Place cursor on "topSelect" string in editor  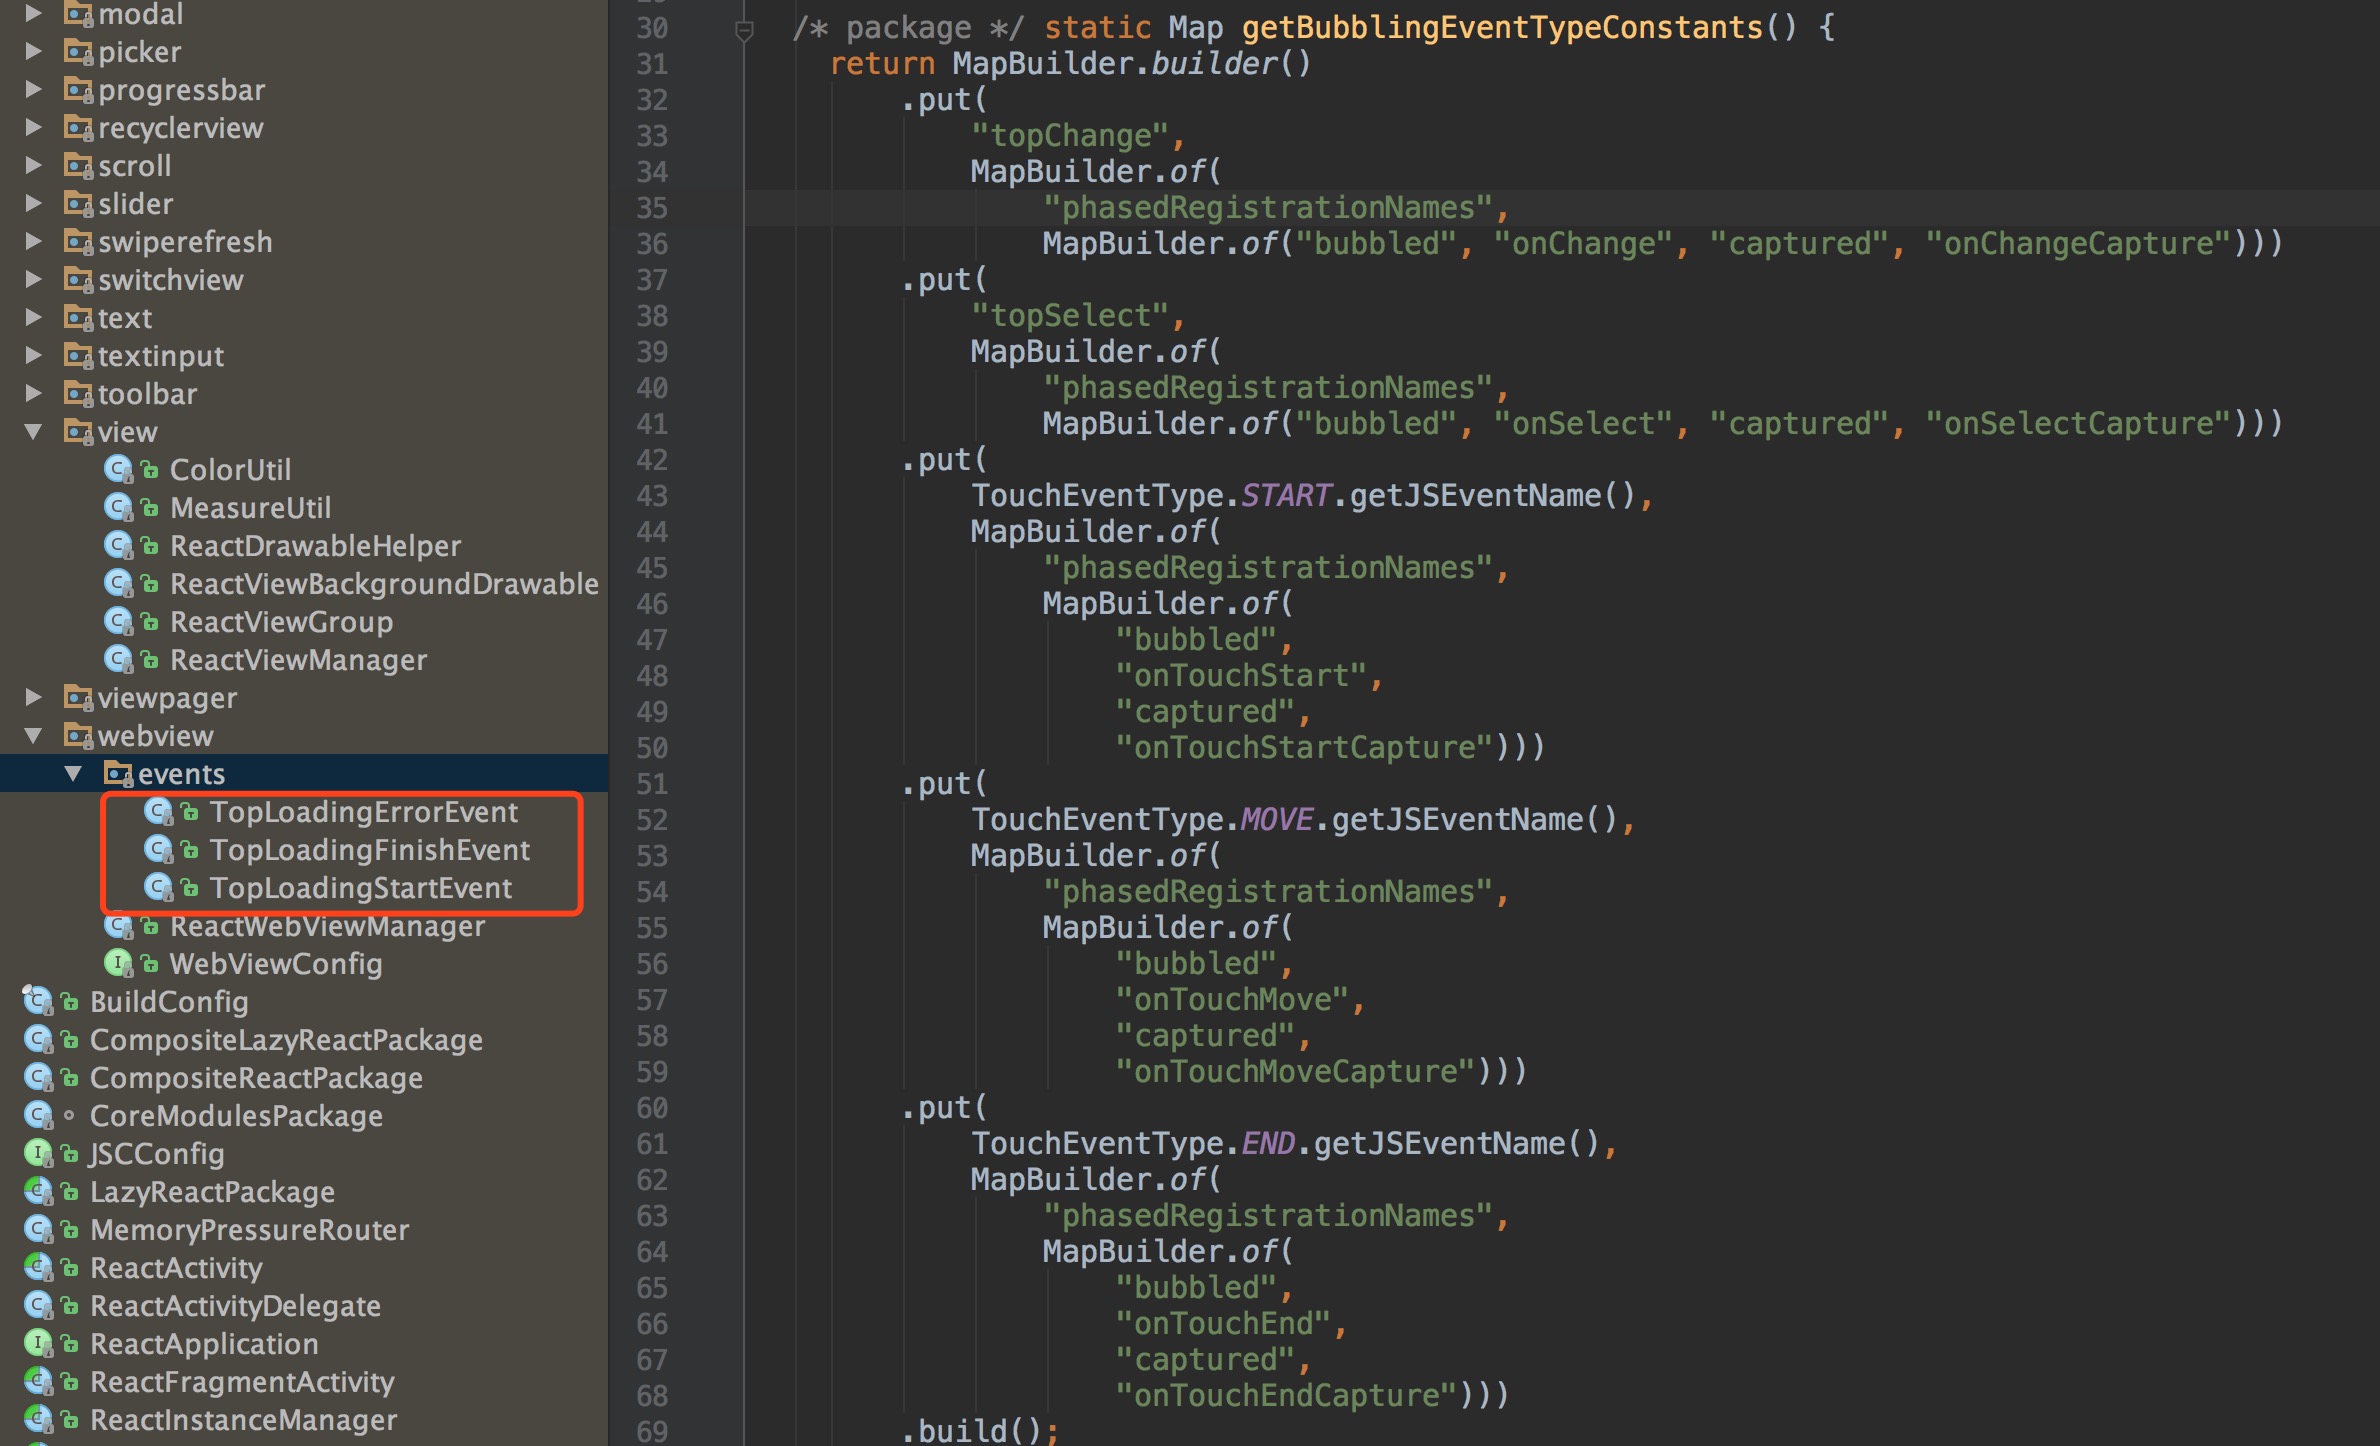(x=1069, y=316)
